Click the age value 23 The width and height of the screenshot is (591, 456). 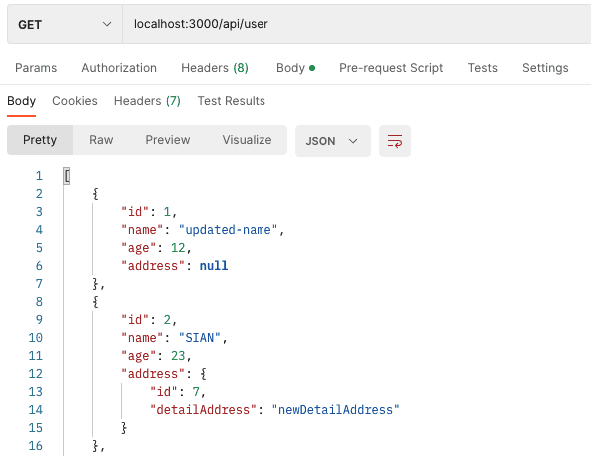178,356
